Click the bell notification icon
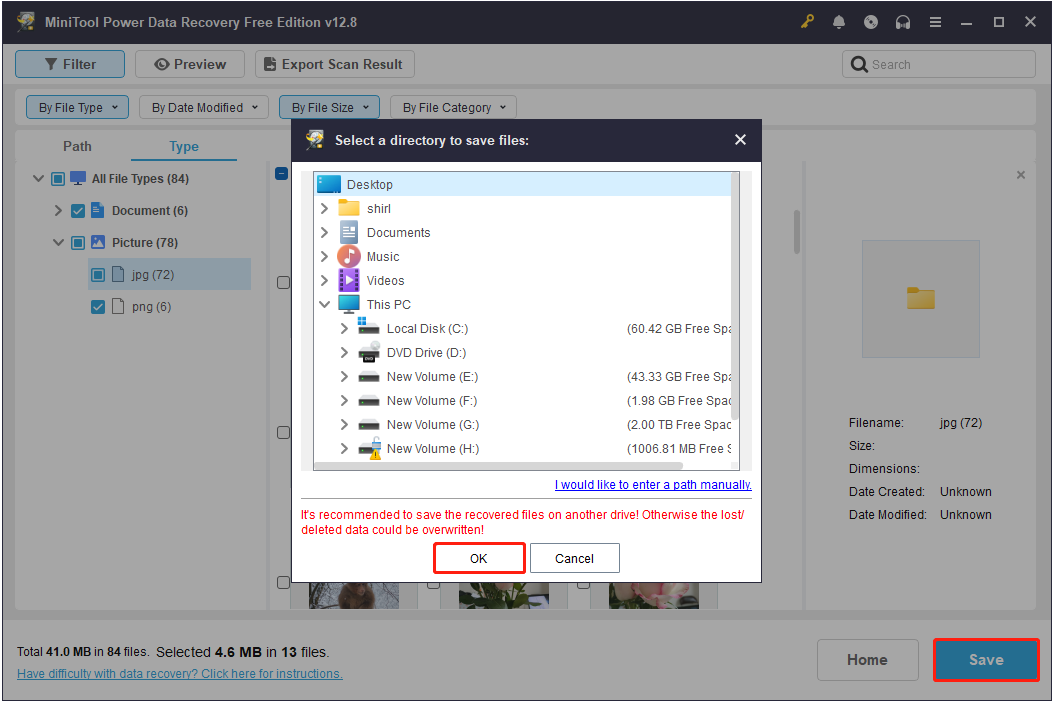Screen dimensions: 1054x703 click(x=839, y=22)
